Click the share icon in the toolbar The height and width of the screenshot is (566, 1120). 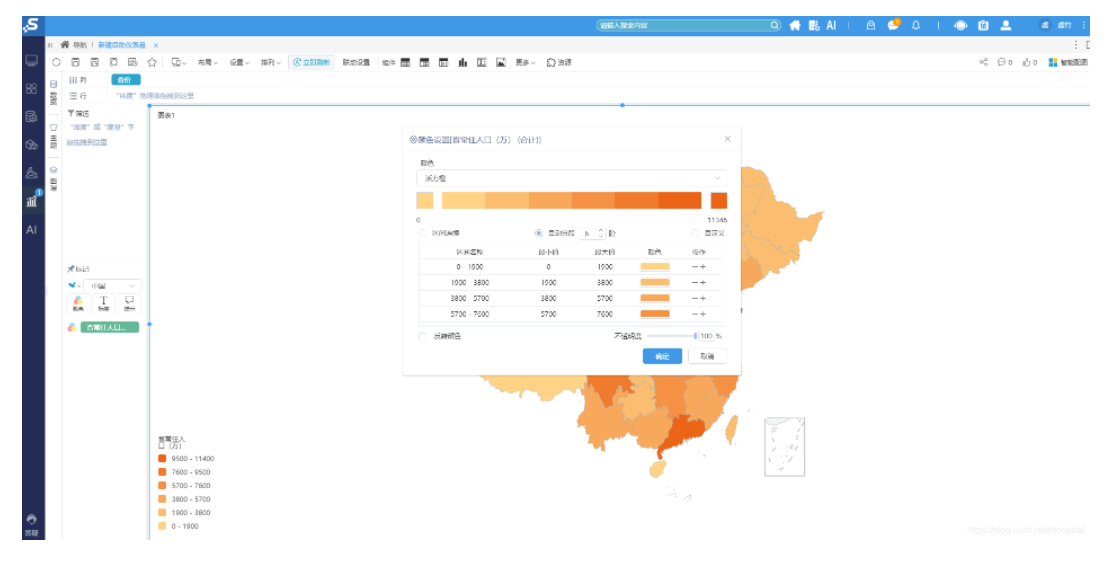tap(984, 62)
